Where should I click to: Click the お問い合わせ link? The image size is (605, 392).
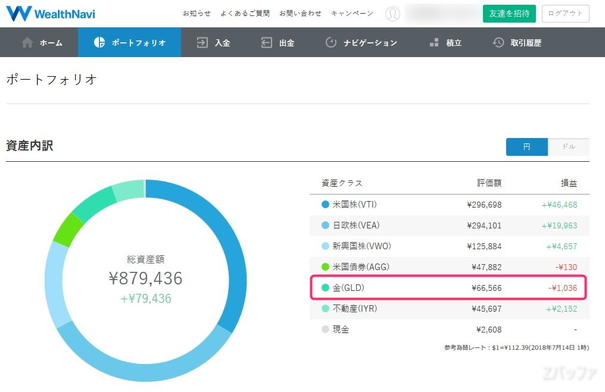300,14
